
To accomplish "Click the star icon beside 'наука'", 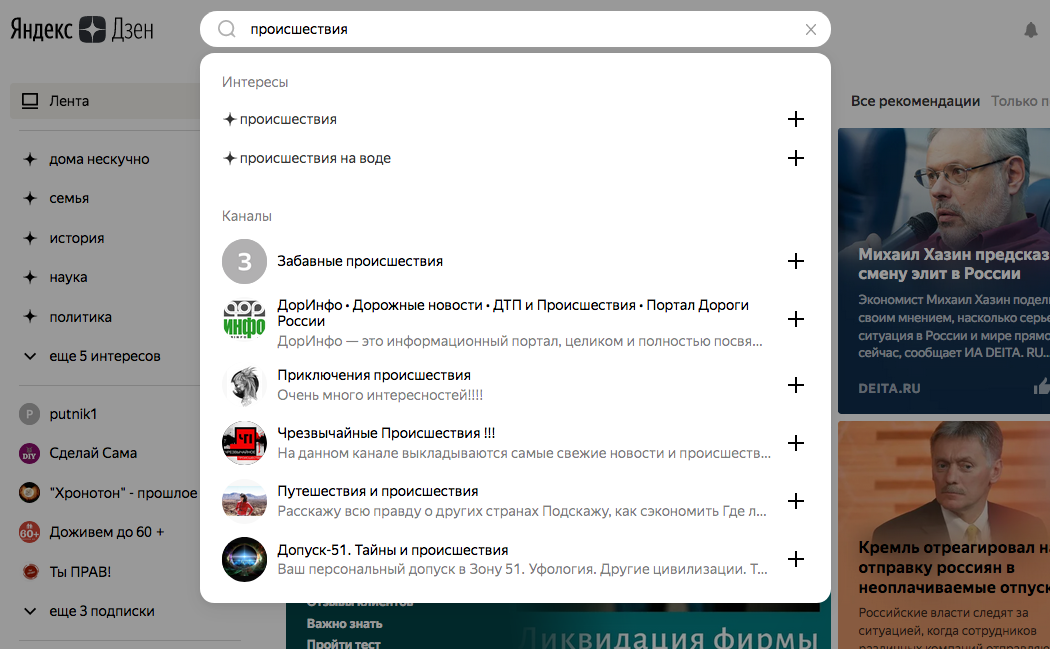I will tap(29, 277).
